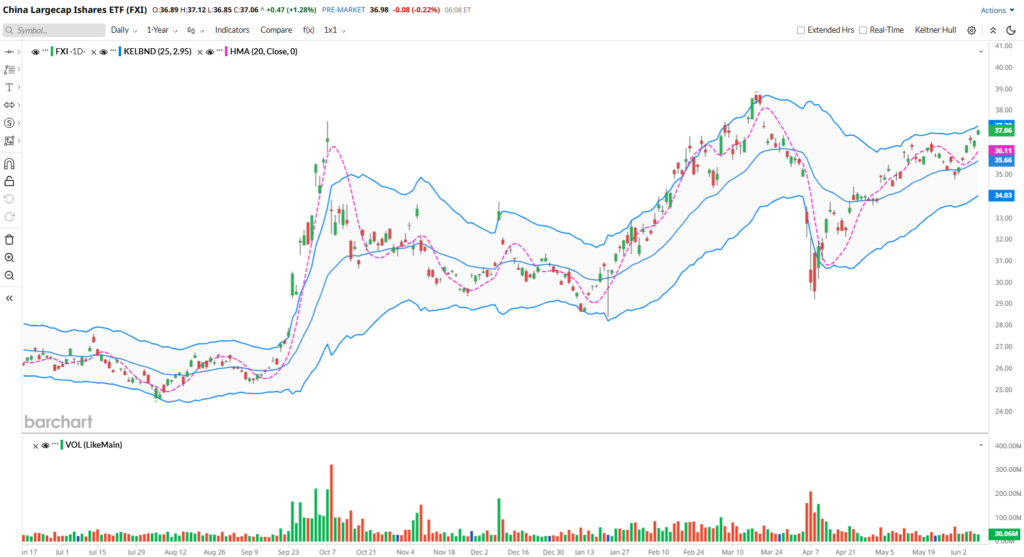Zoom out using the magnifier minus icon
The width and height of the screenshot is (1024, 557).
point(9,275)
